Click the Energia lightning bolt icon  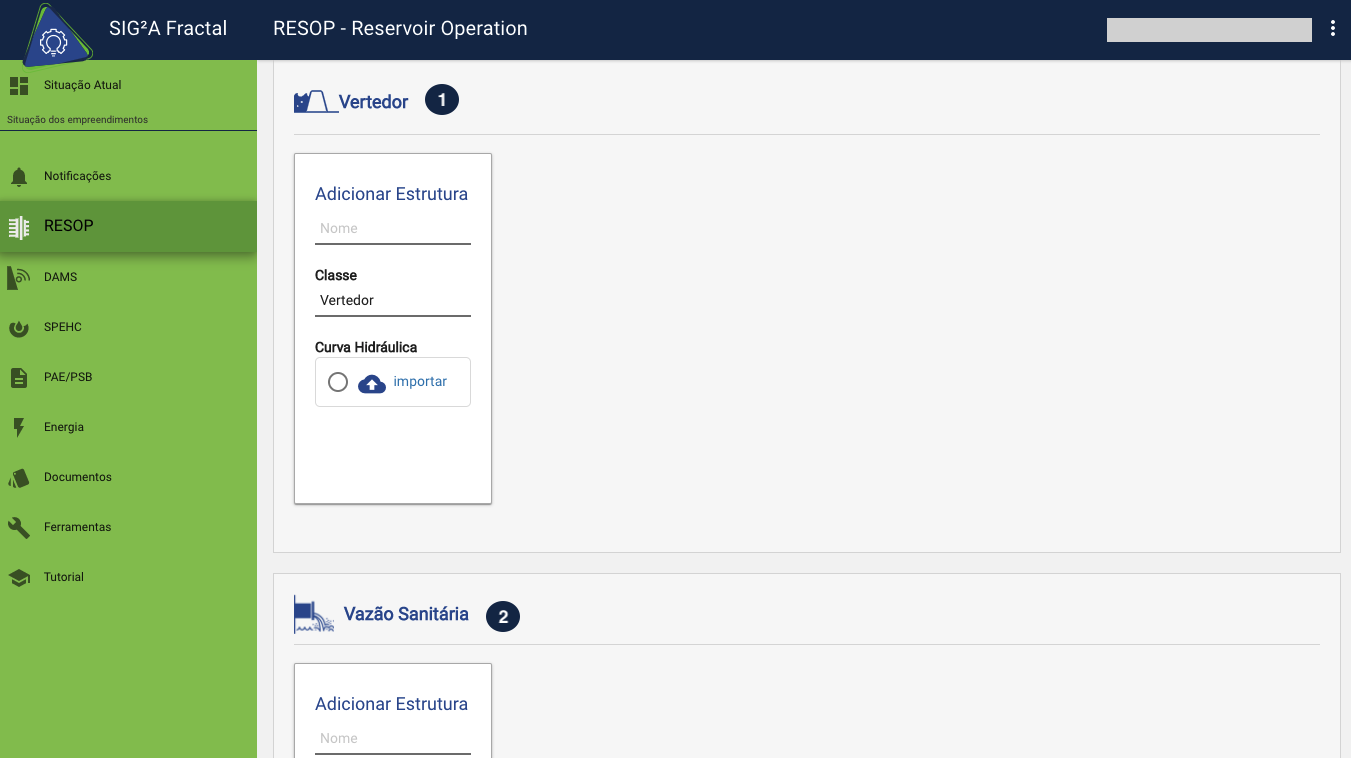tap(19, 428)
